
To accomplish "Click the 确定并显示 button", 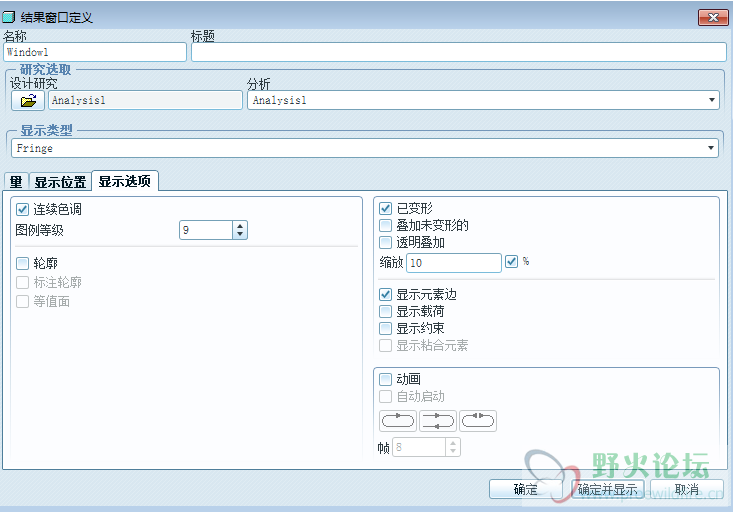I will [x=607, y=490].
